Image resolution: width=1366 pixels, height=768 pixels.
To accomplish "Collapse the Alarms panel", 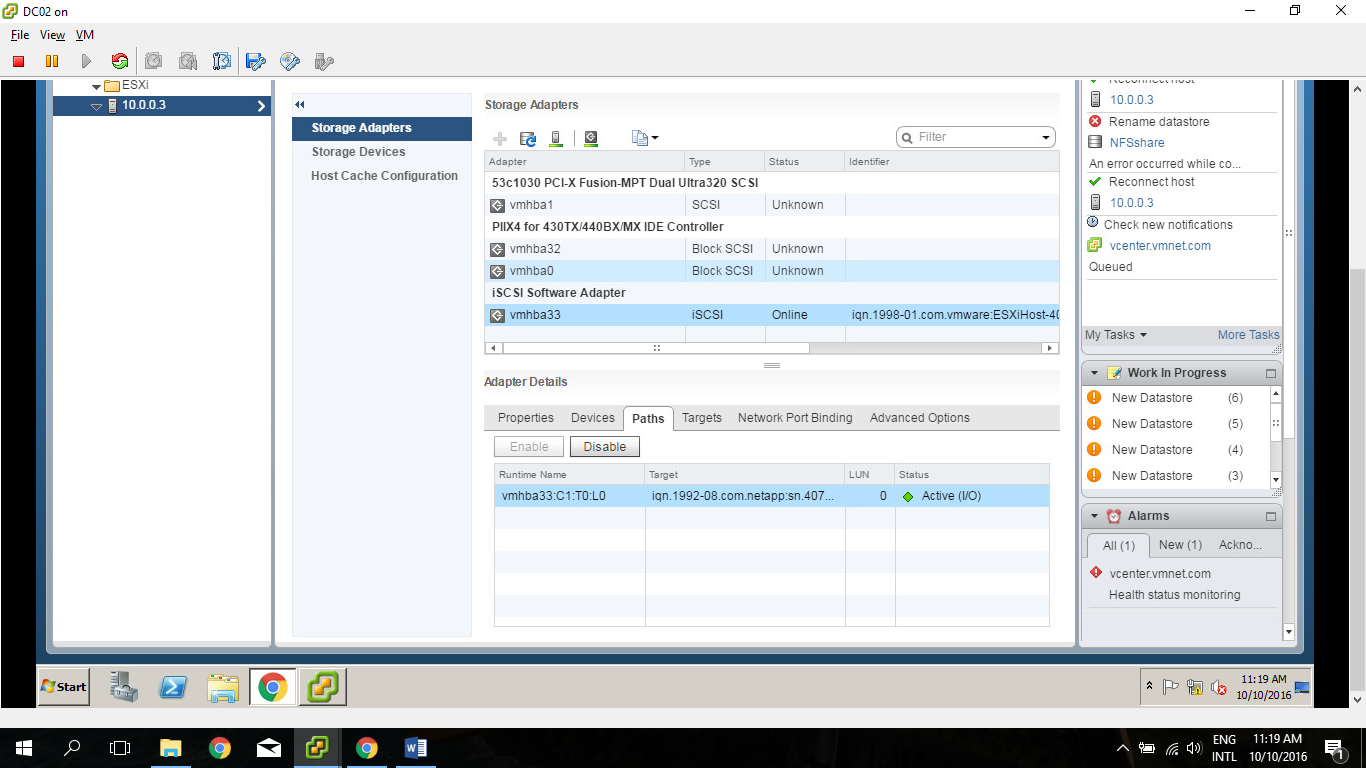I will click(x=1094, y=516).
